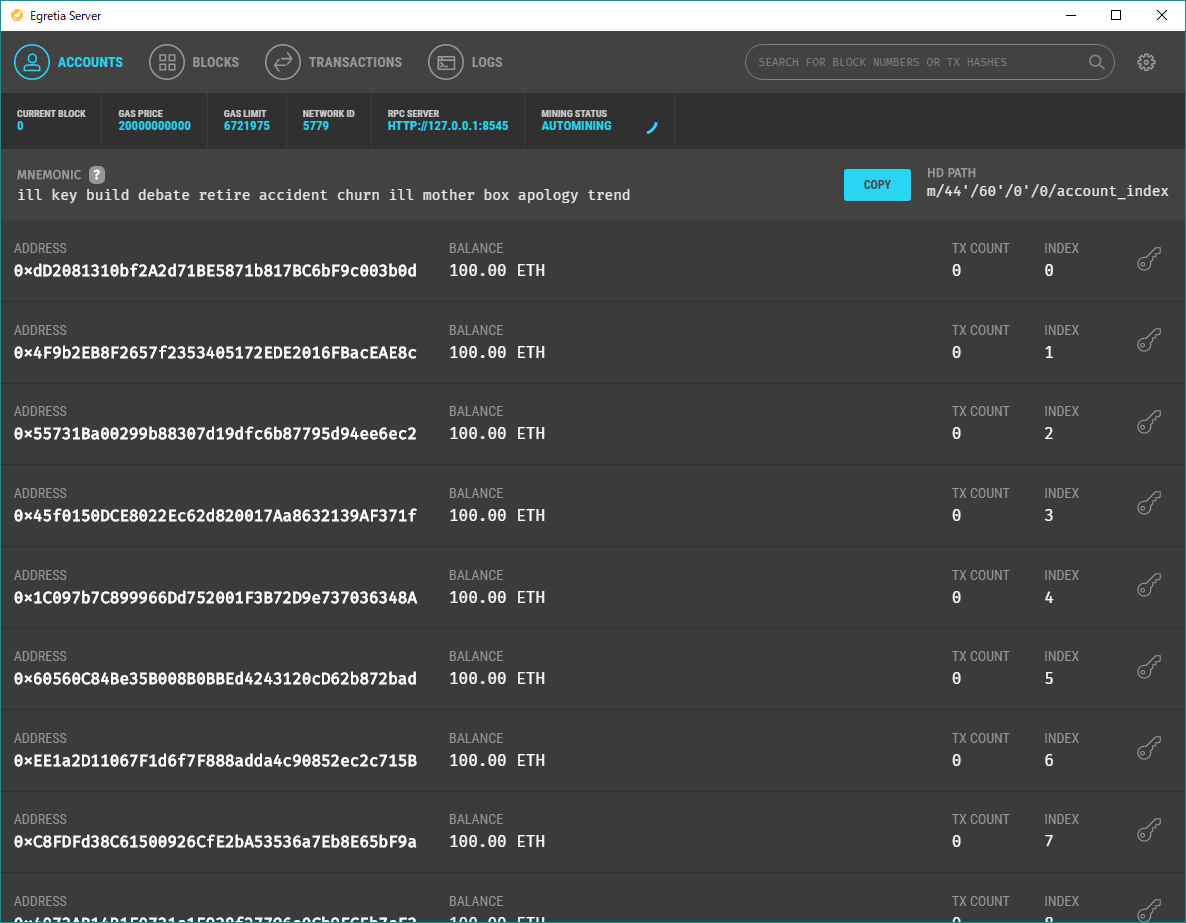This screenshot has height=923, width=1186.
Task: Click key icon beside account index 7
Action: click(x=1148, y=830)
